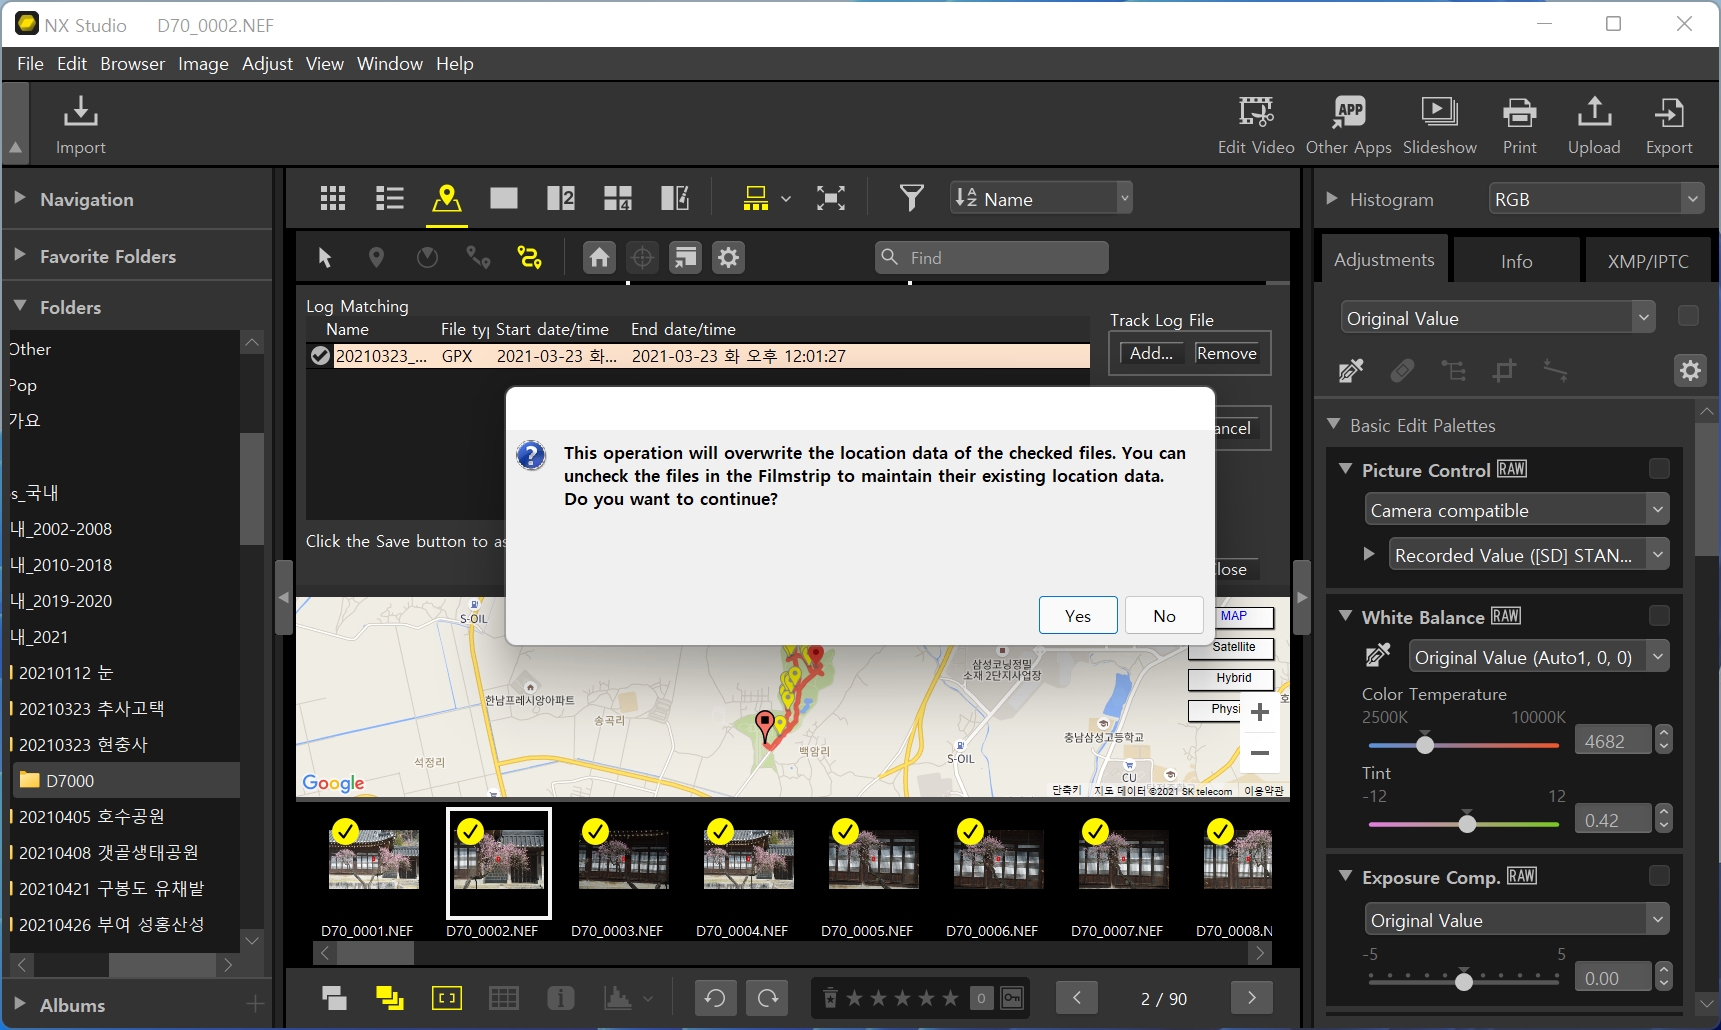Click the Upload icon
The image size is (1721, 1030).
(1594, 112)
